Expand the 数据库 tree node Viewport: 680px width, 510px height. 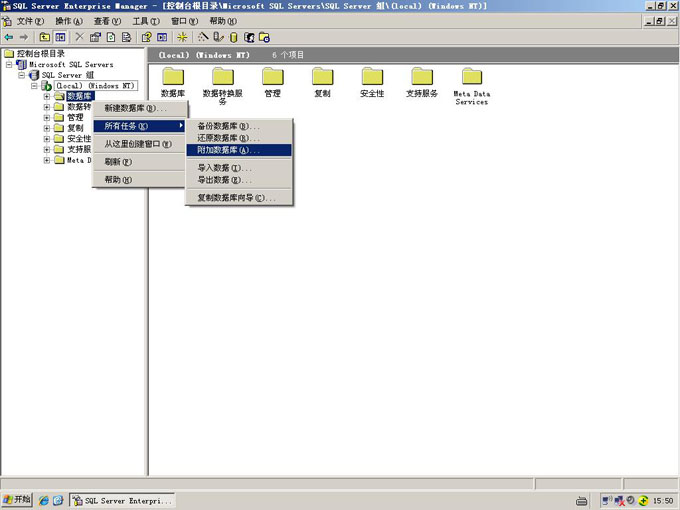tap(47, 96)
